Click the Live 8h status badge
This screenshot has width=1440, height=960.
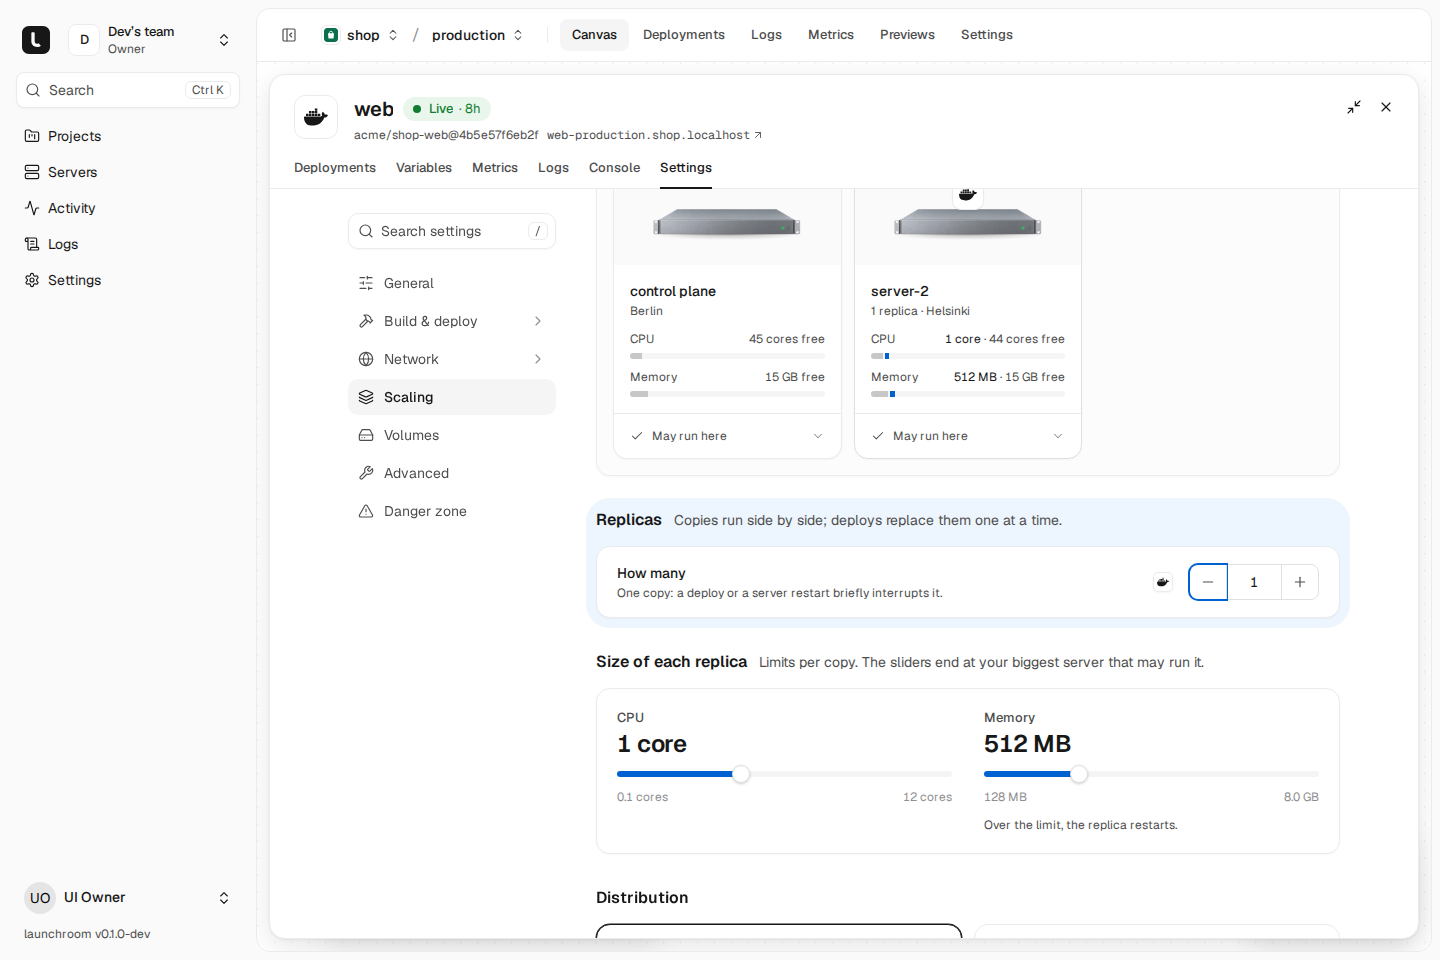coord(447,109)
